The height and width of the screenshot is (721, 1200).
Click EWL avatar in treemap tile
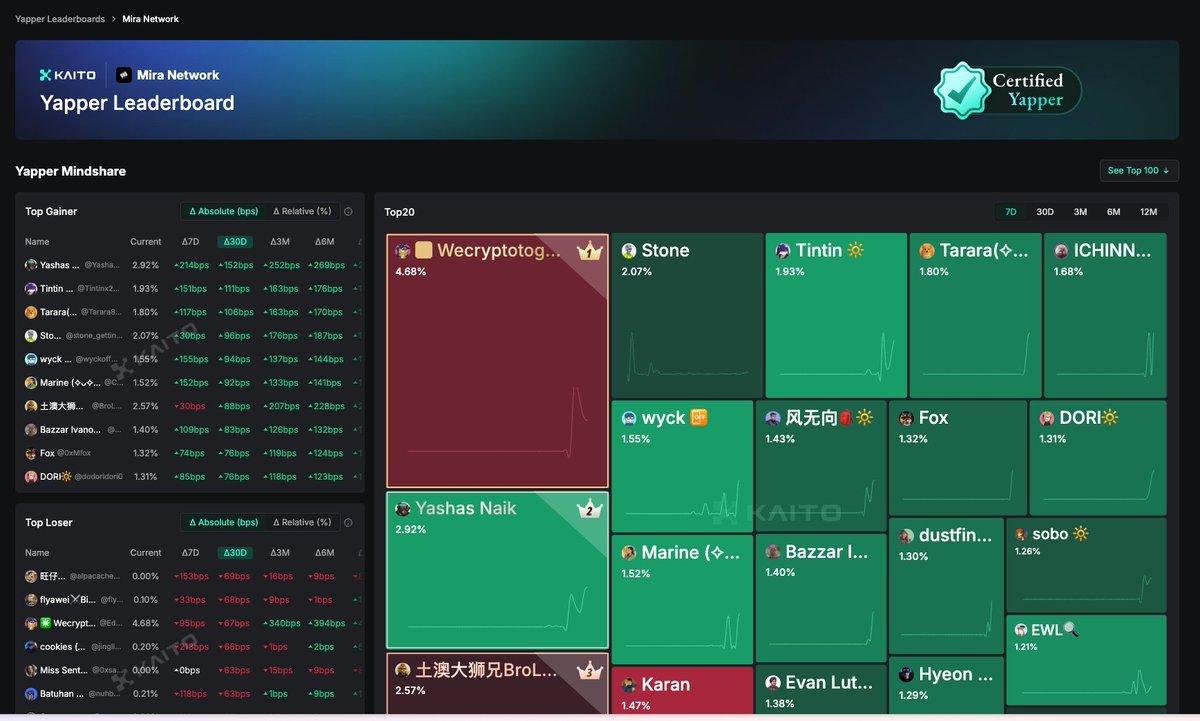[1021, 630]
